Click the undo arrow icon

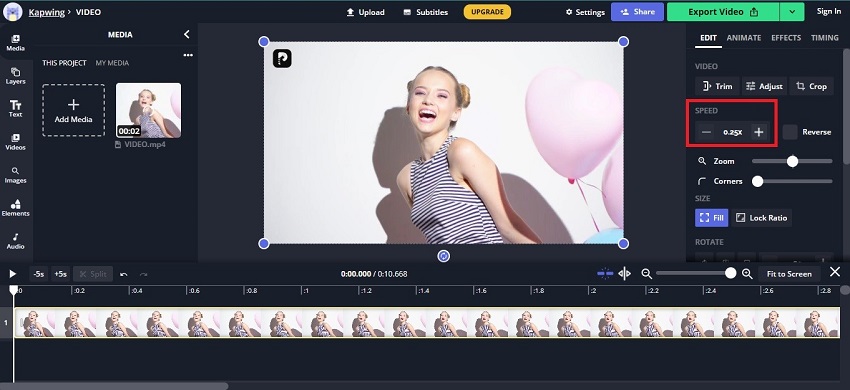point(124,274)
